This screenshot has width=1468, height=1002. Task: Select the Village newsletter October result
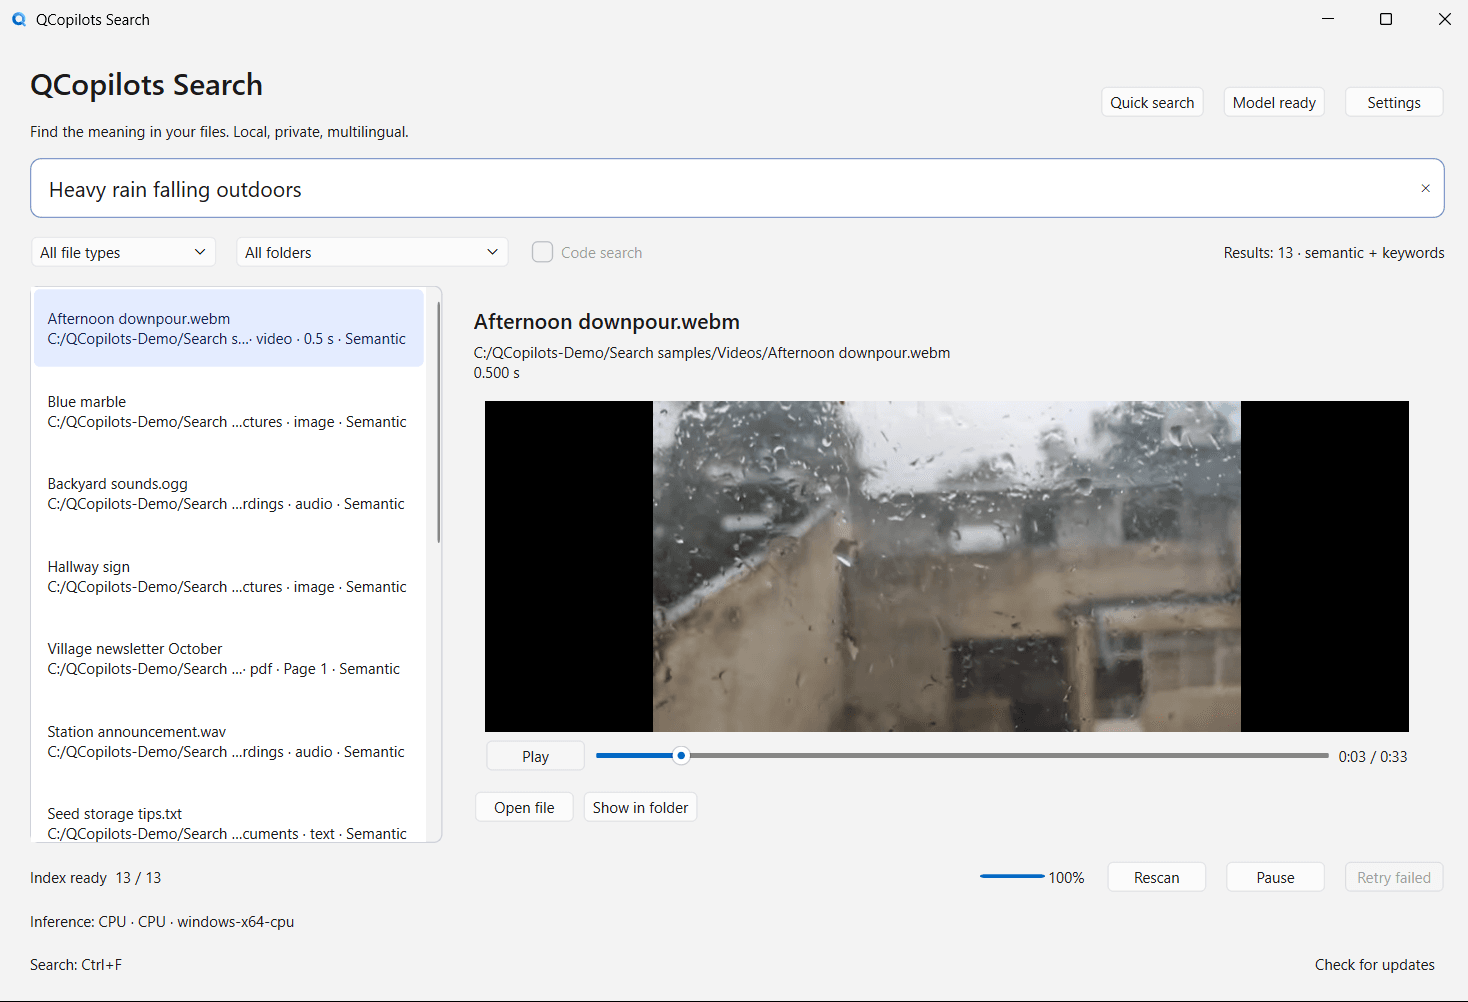229,658
